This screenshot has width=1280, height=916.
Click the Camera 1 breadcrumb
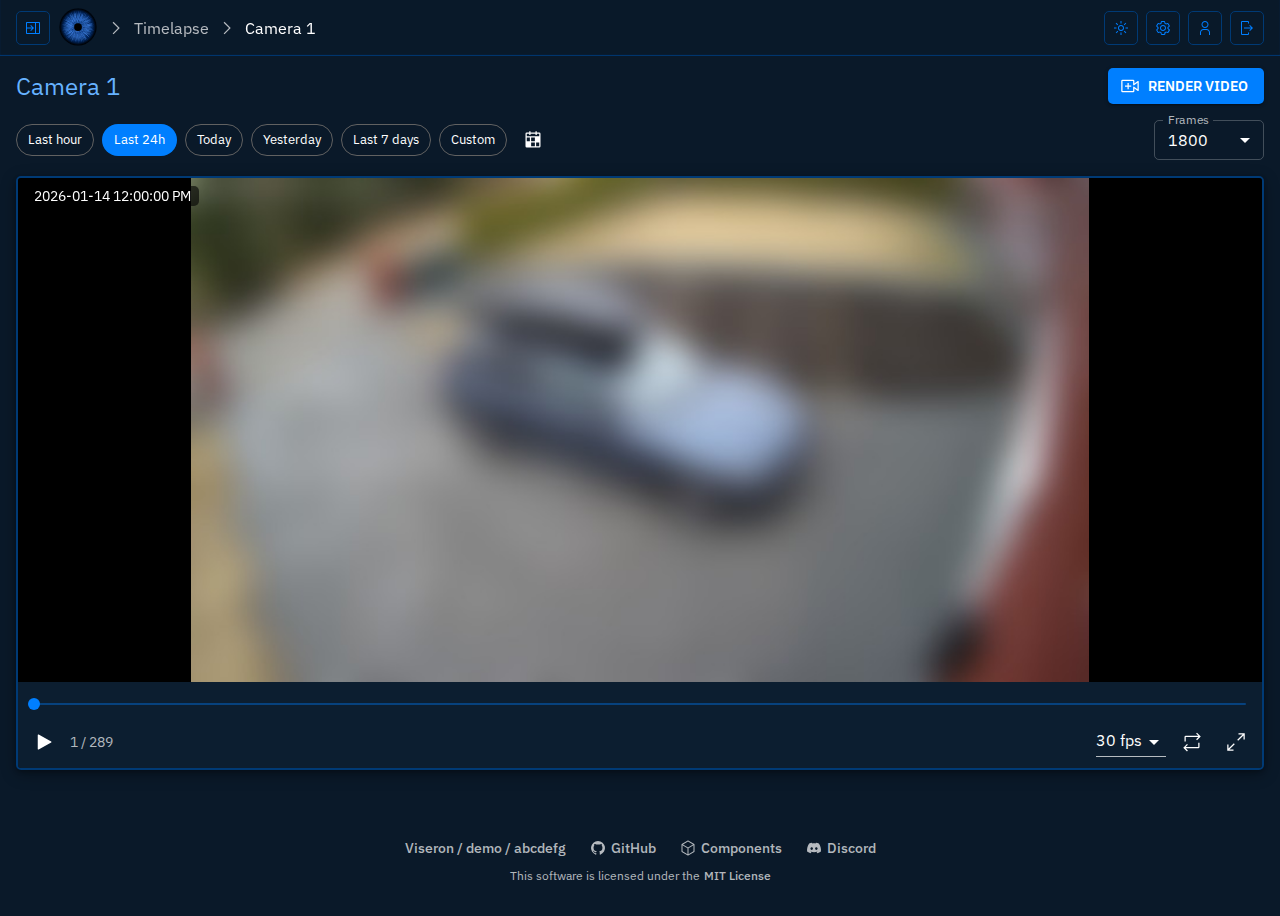[280, 28]
